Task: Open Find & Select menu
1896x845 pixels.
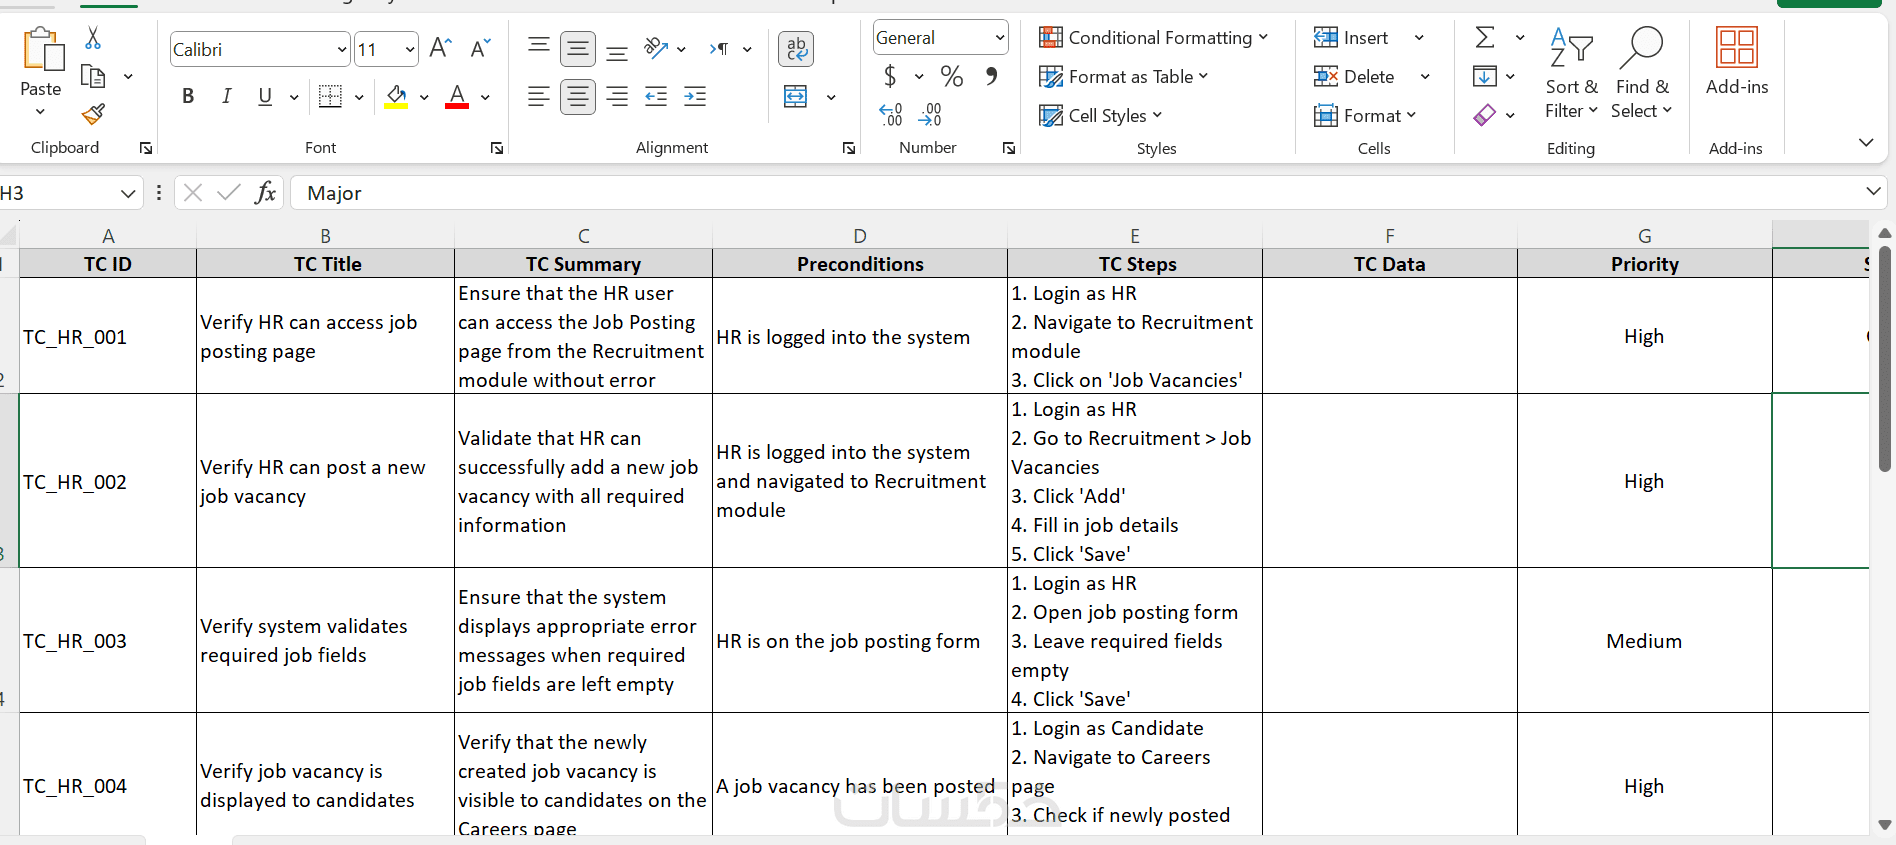Action: point(1642,73)
